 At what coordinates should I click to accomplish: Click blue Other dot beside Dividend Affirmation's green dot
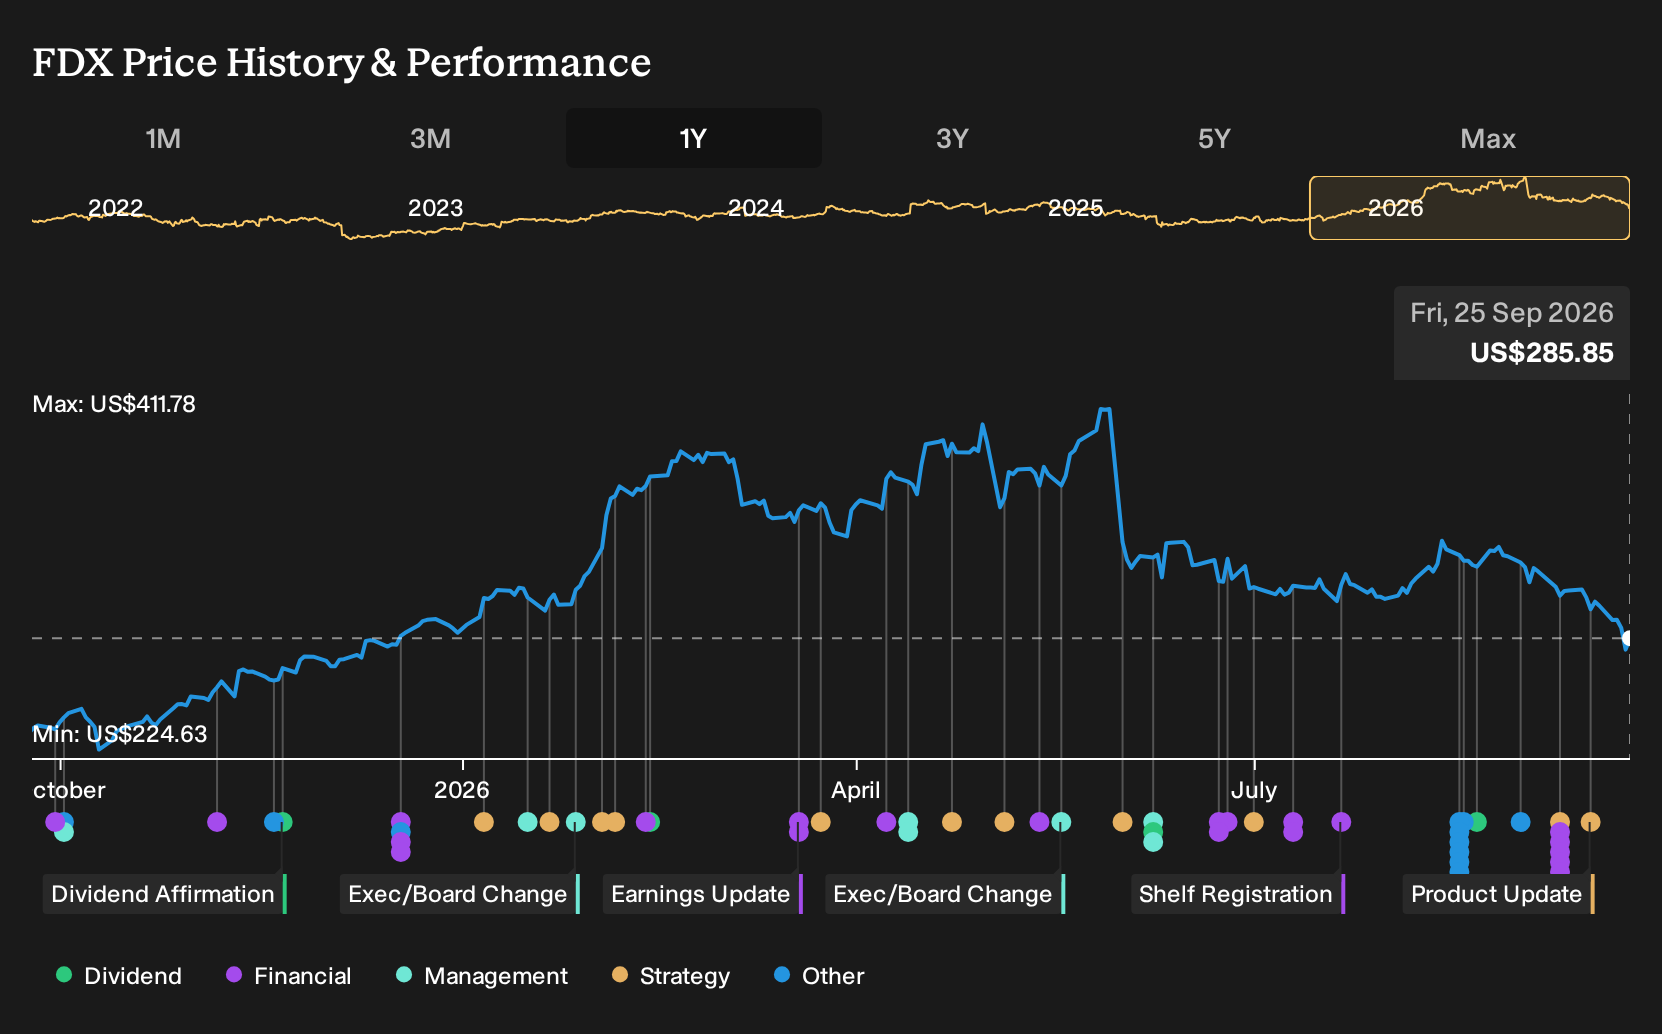point(273,822)
